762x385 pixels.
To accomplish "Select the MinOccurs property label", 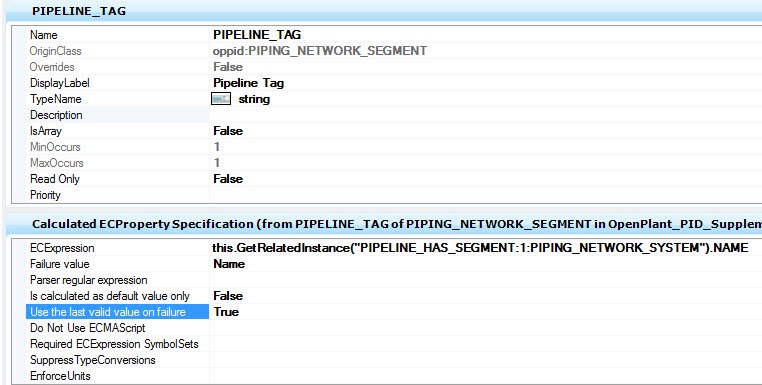I will point(55,147).
